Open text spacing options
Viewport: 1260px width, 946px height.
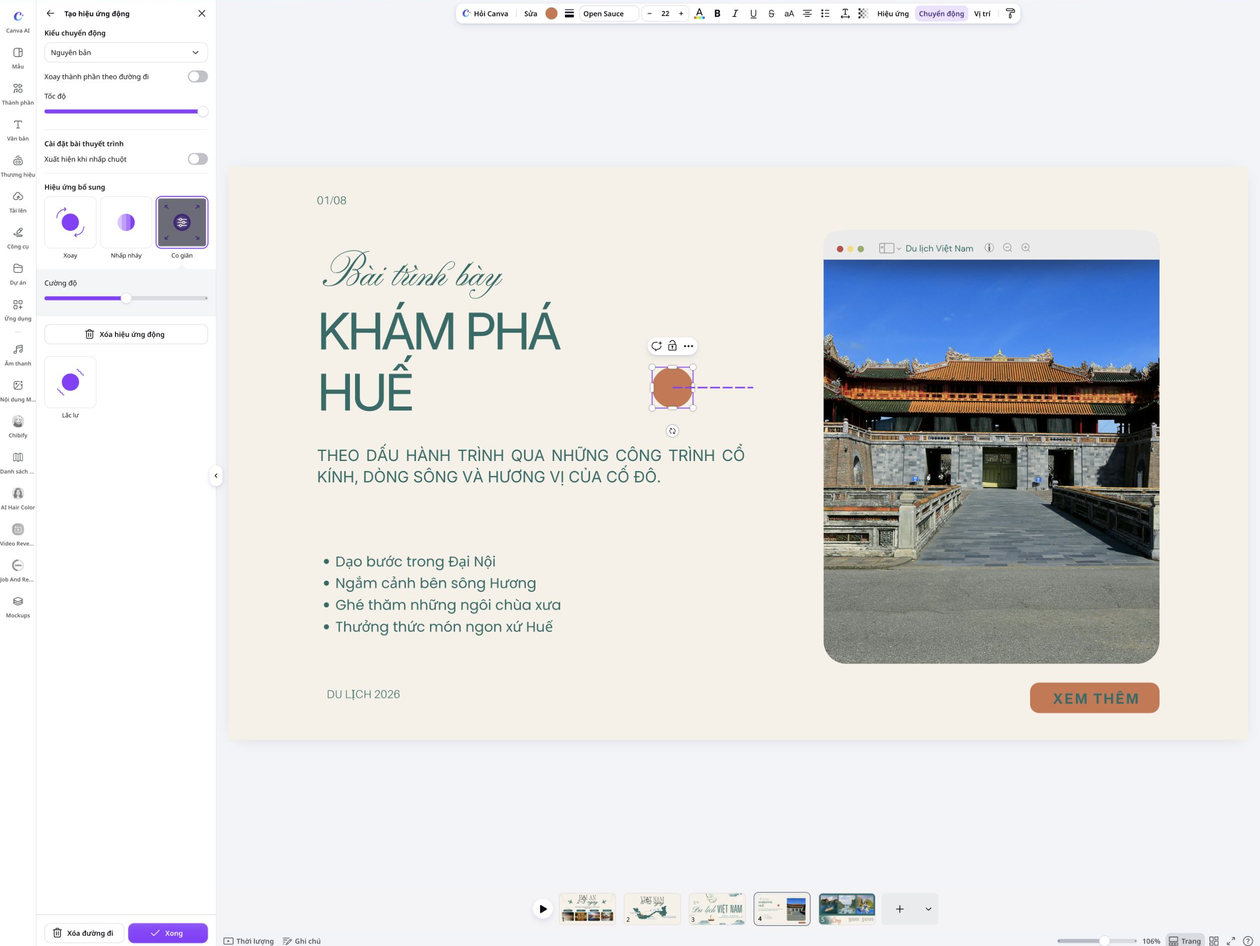[x=845, y=14]
